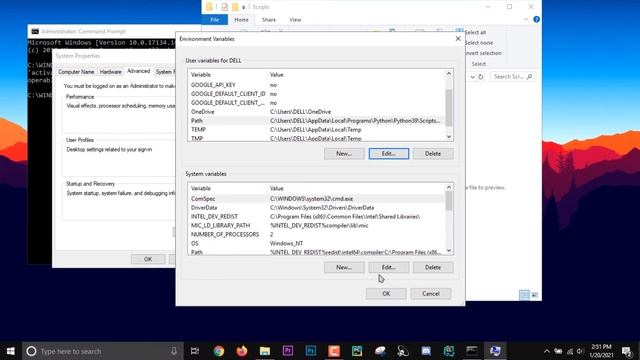Open Discord from the taskbar
Viewport: 640px width, 360px height.
426,351
